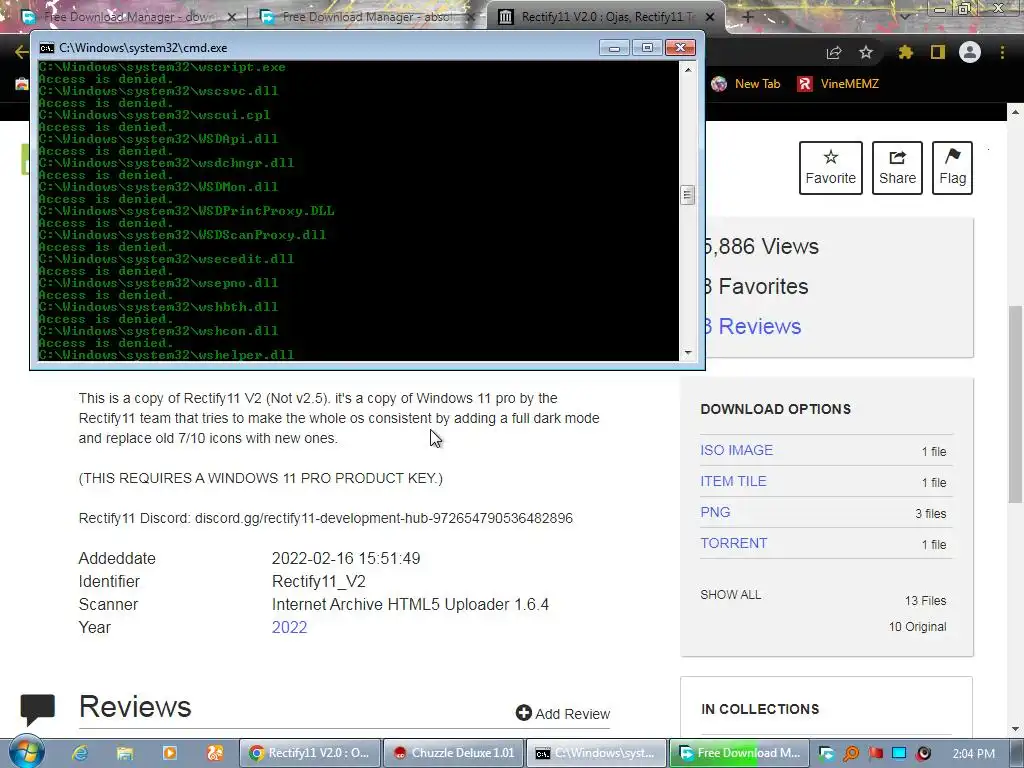Image resolution: width=1024 pixels, height=768 pixels.
Task: Go back with the browser arrow
Action: pos(21,52)
